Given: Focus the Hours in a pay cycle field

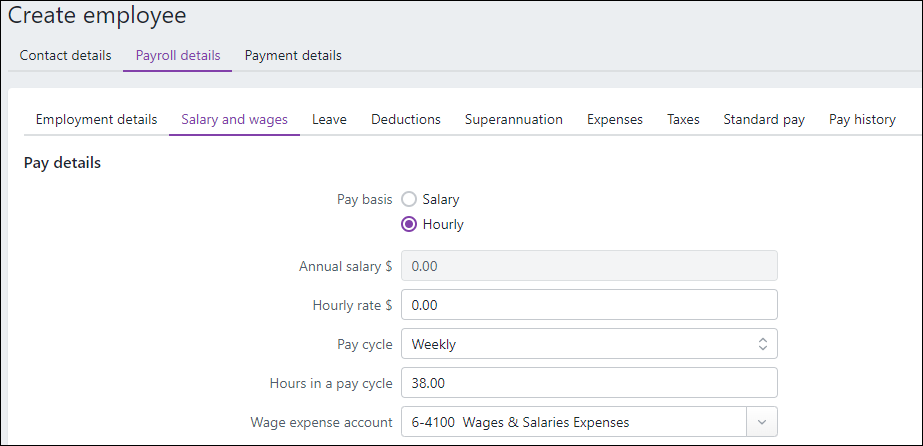Looking at the screenshot, I should coord(589,383).
